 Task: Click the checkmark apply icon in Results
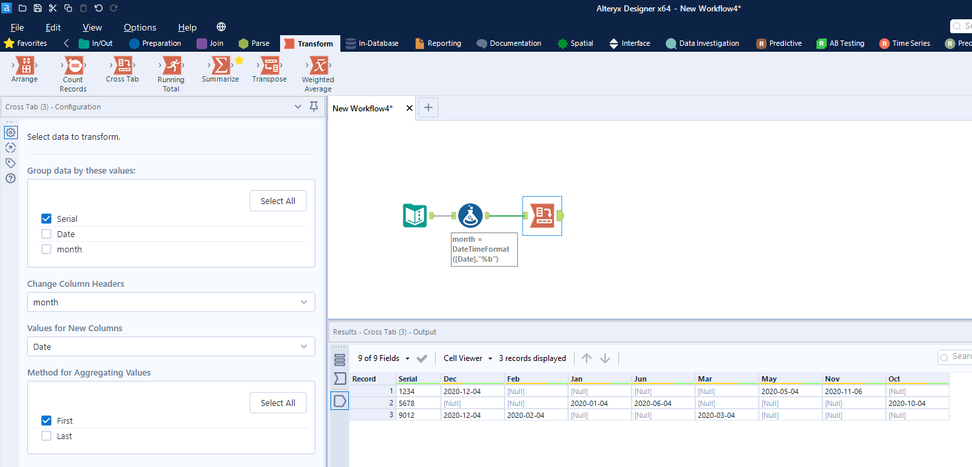point(422,358)
